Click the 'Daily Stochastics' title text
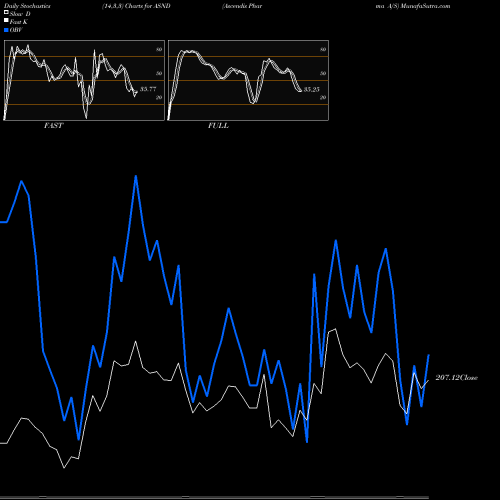 click(x=27, y=6)
